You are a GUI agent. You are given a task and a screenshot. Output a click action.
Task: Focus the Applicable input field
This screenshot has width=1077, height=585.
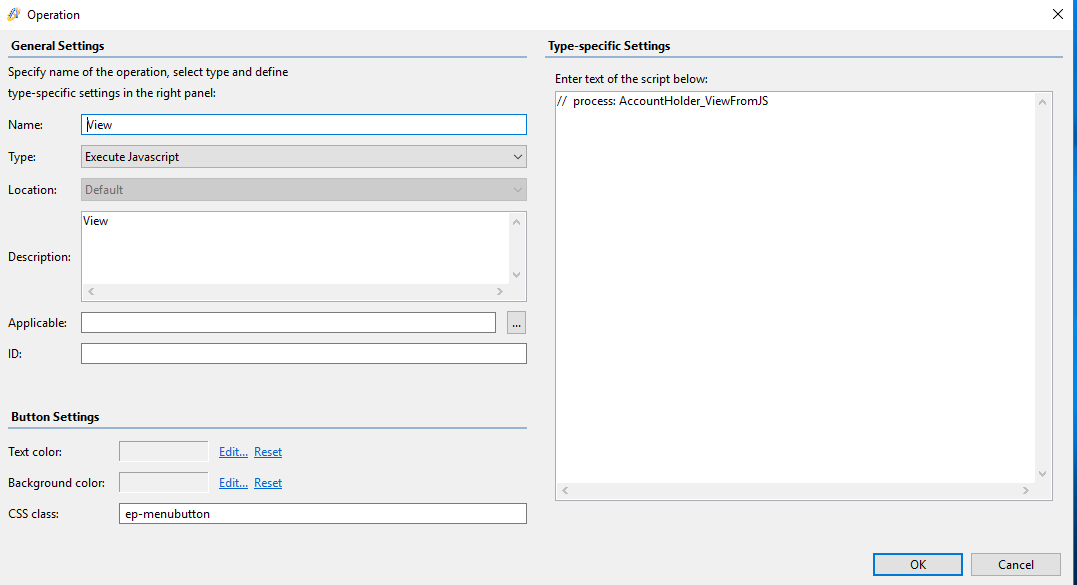click(288, 323)
